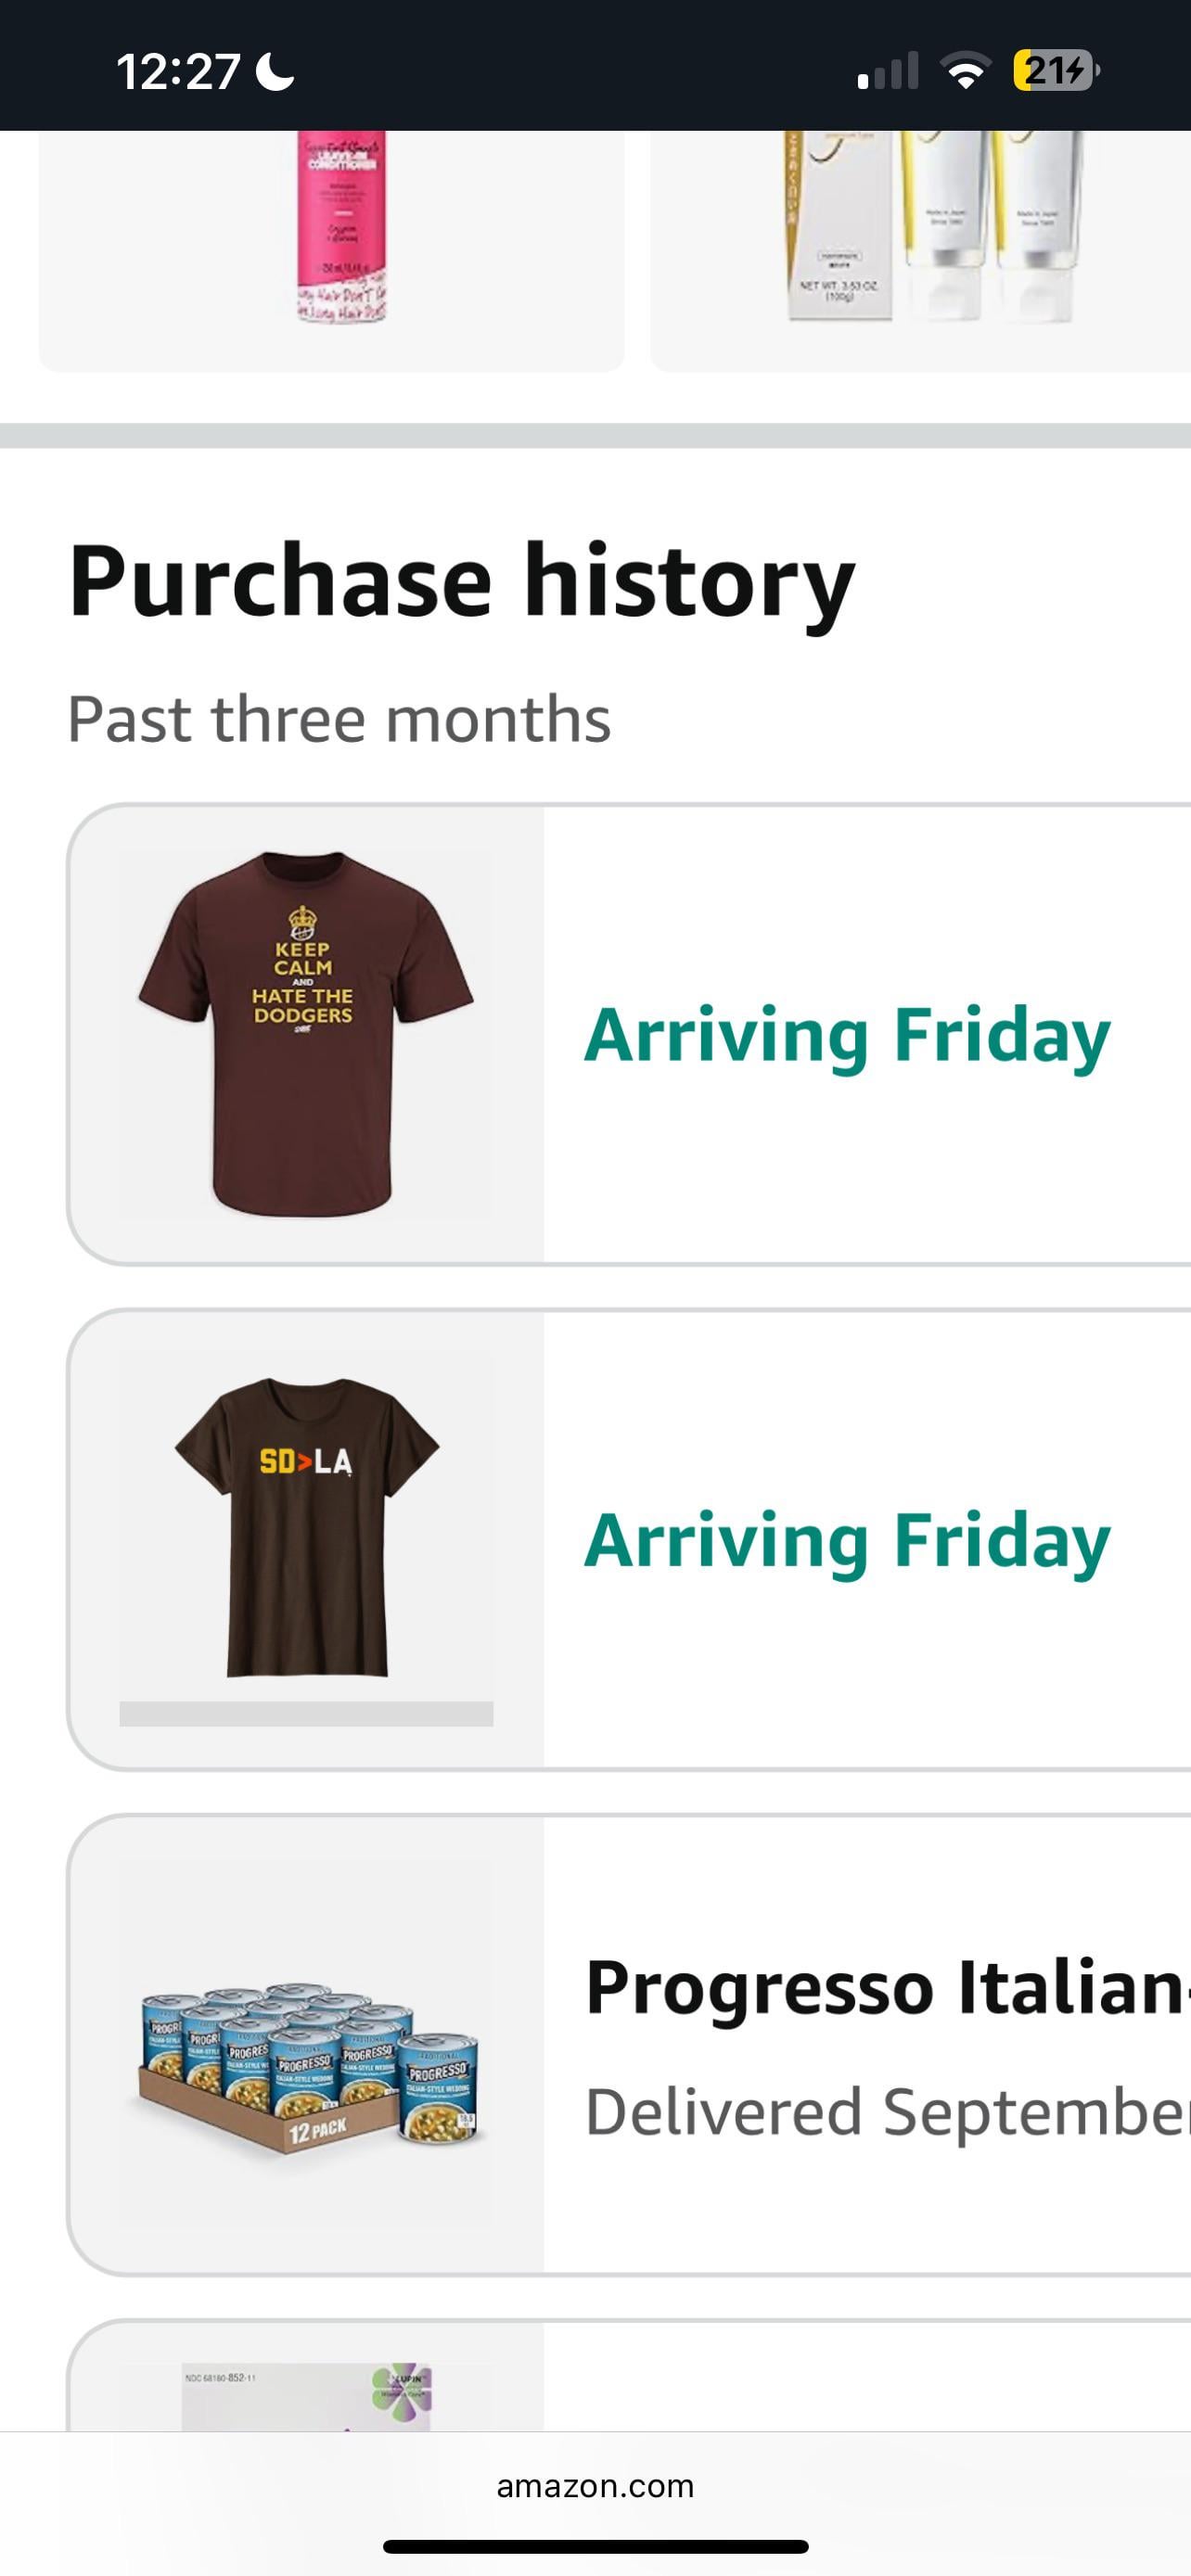Screen dimensions: 1191x2576
Task: Click the Purchase history heading
Action: [x=461, y=581]
